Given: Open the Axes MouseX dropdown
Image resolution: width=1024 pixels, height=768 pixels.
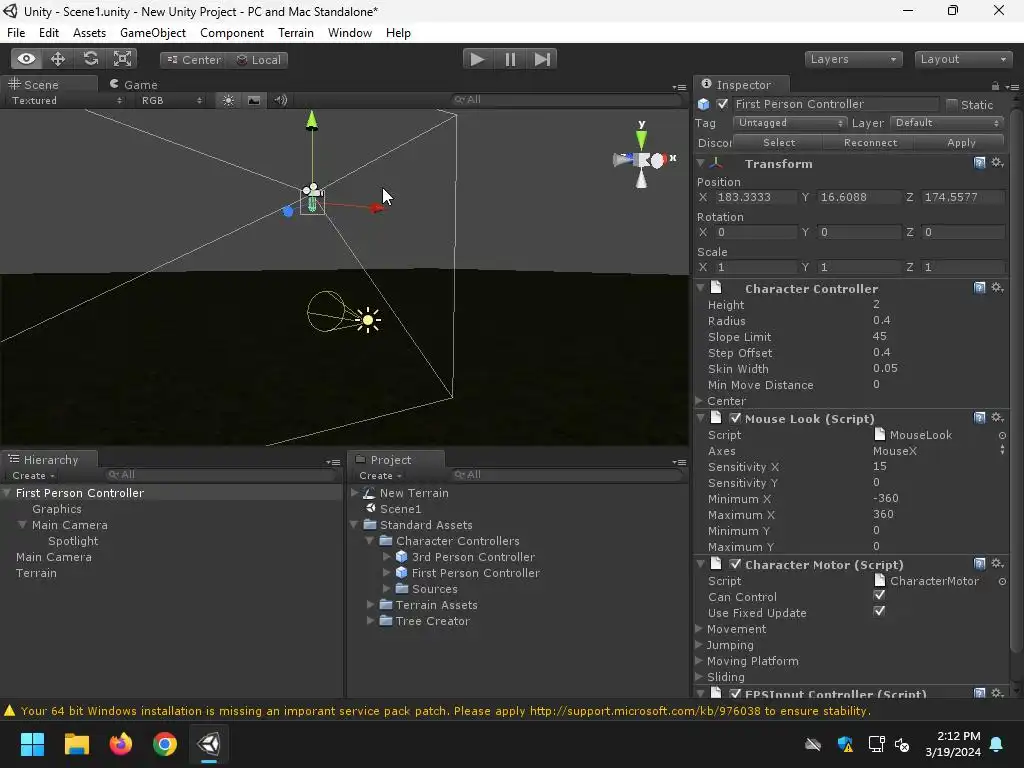Looking at the screenshot, I should 938,451.
